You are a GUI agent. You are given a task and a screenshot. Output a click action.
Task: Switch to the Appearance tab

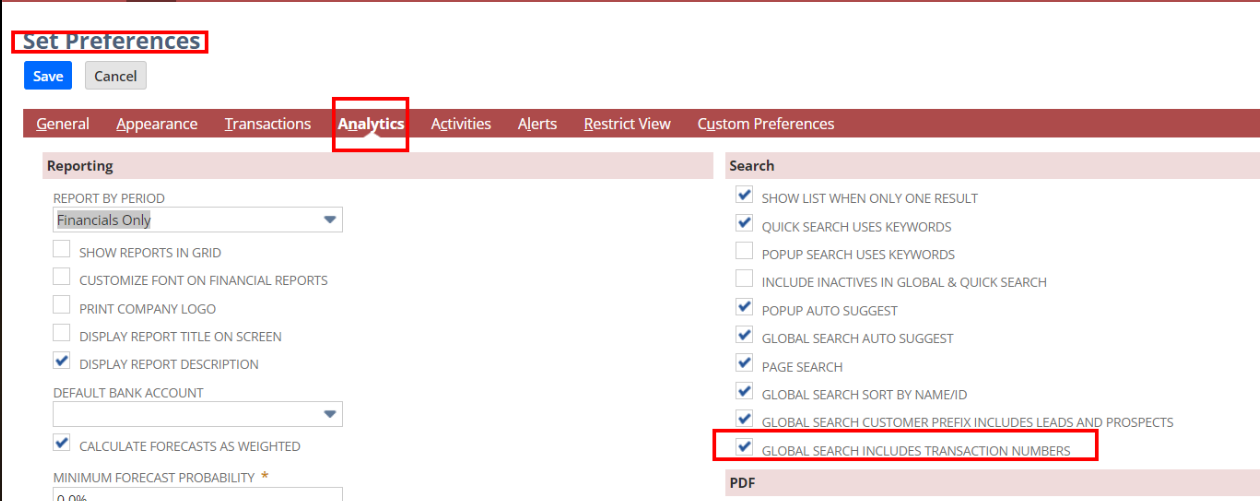click(156, 124)
